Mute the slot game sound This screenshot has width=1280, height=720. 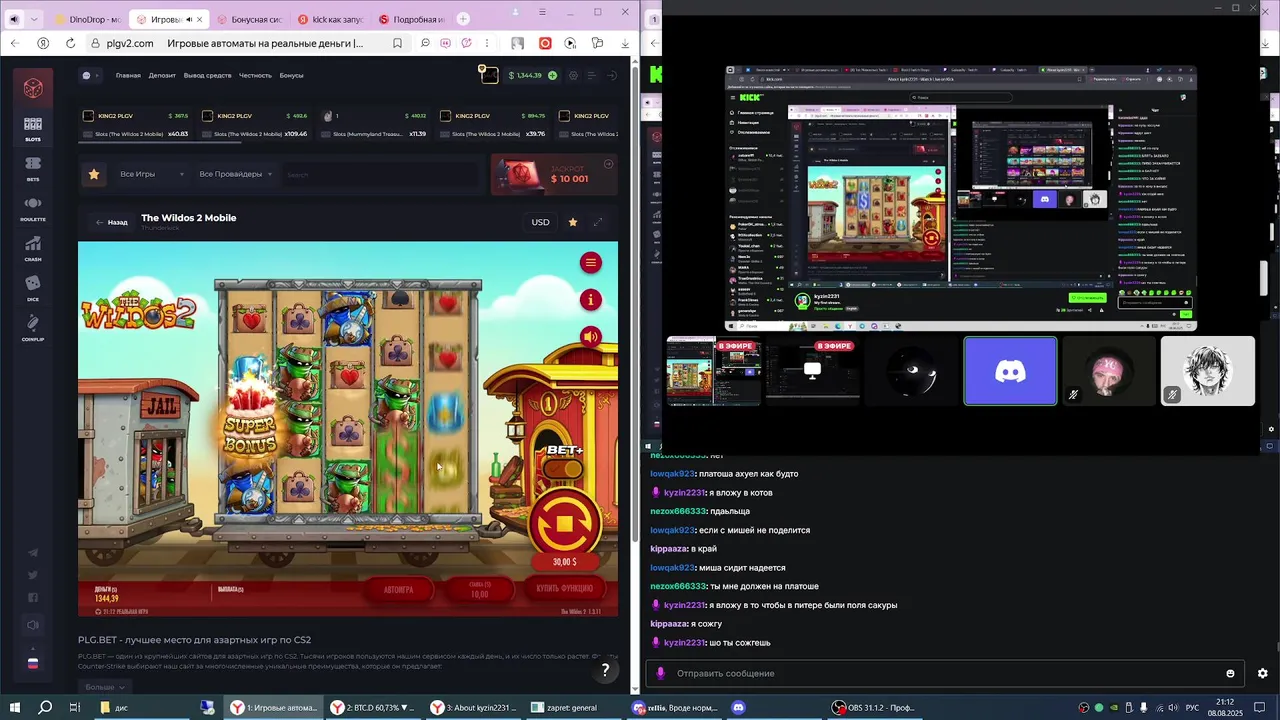pos(591,337)
